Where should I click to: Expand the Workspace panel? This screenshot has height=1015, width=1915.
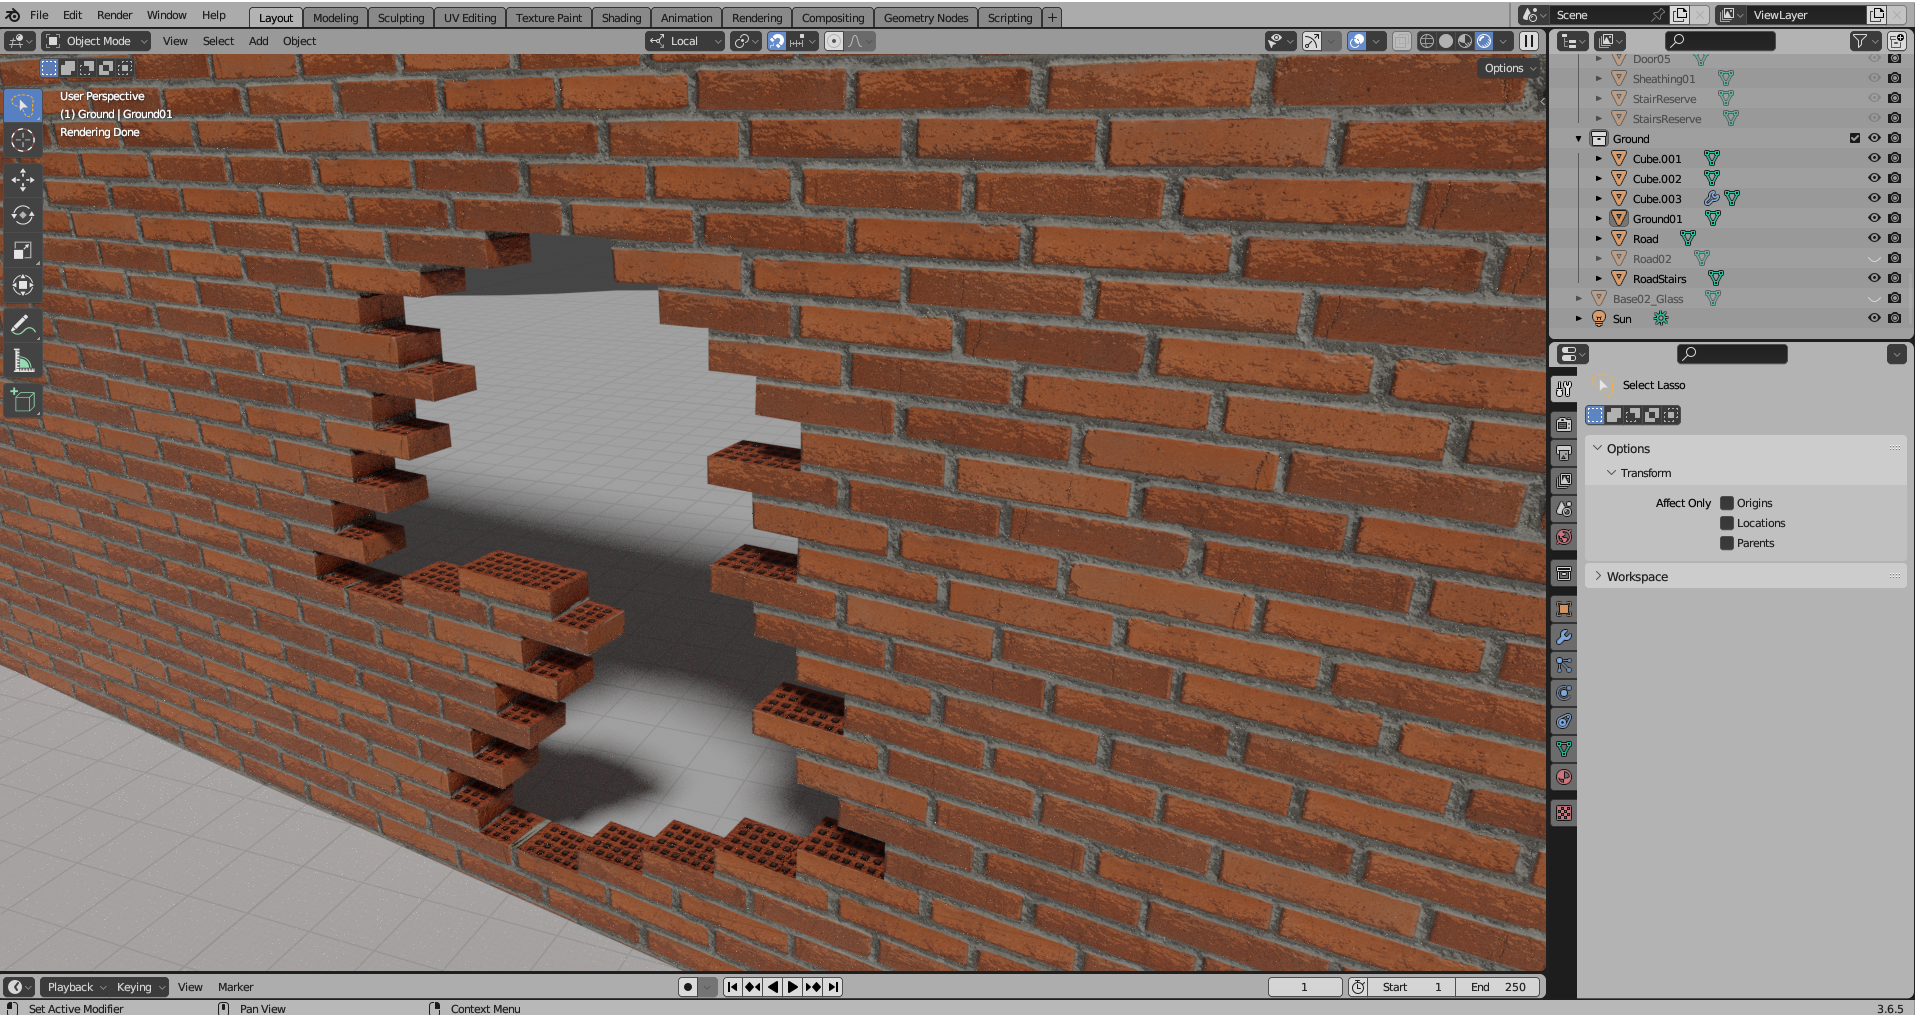(x=1636, y=576)
